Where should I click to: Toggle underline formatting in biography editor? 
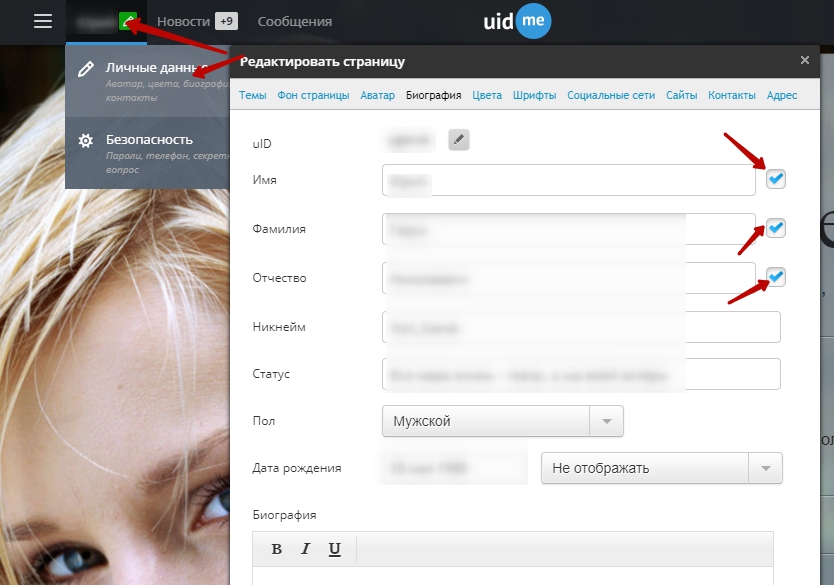[335, 549]
